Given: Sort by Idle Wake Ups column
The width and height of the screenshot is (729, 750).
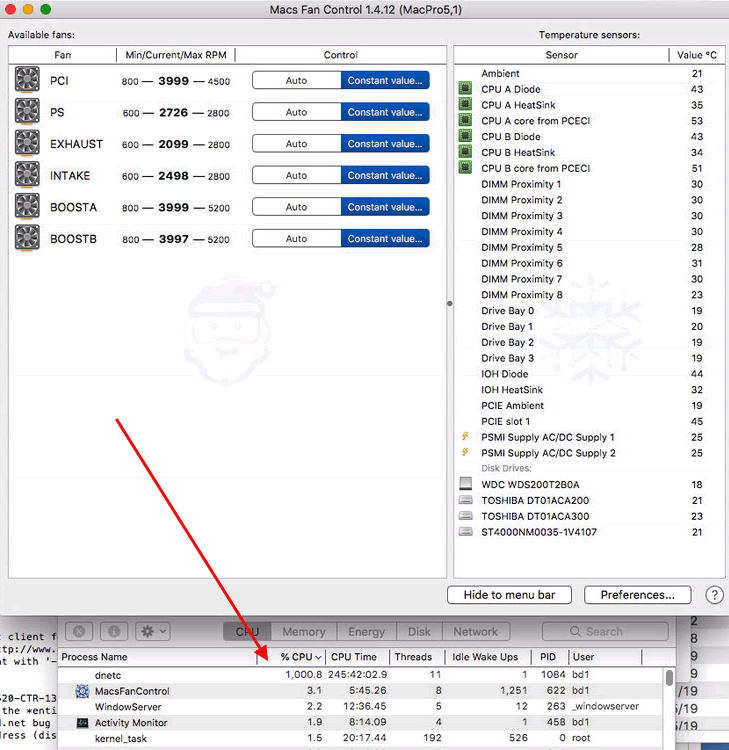Looking at the screenshot, I should [x=488, y=657].
